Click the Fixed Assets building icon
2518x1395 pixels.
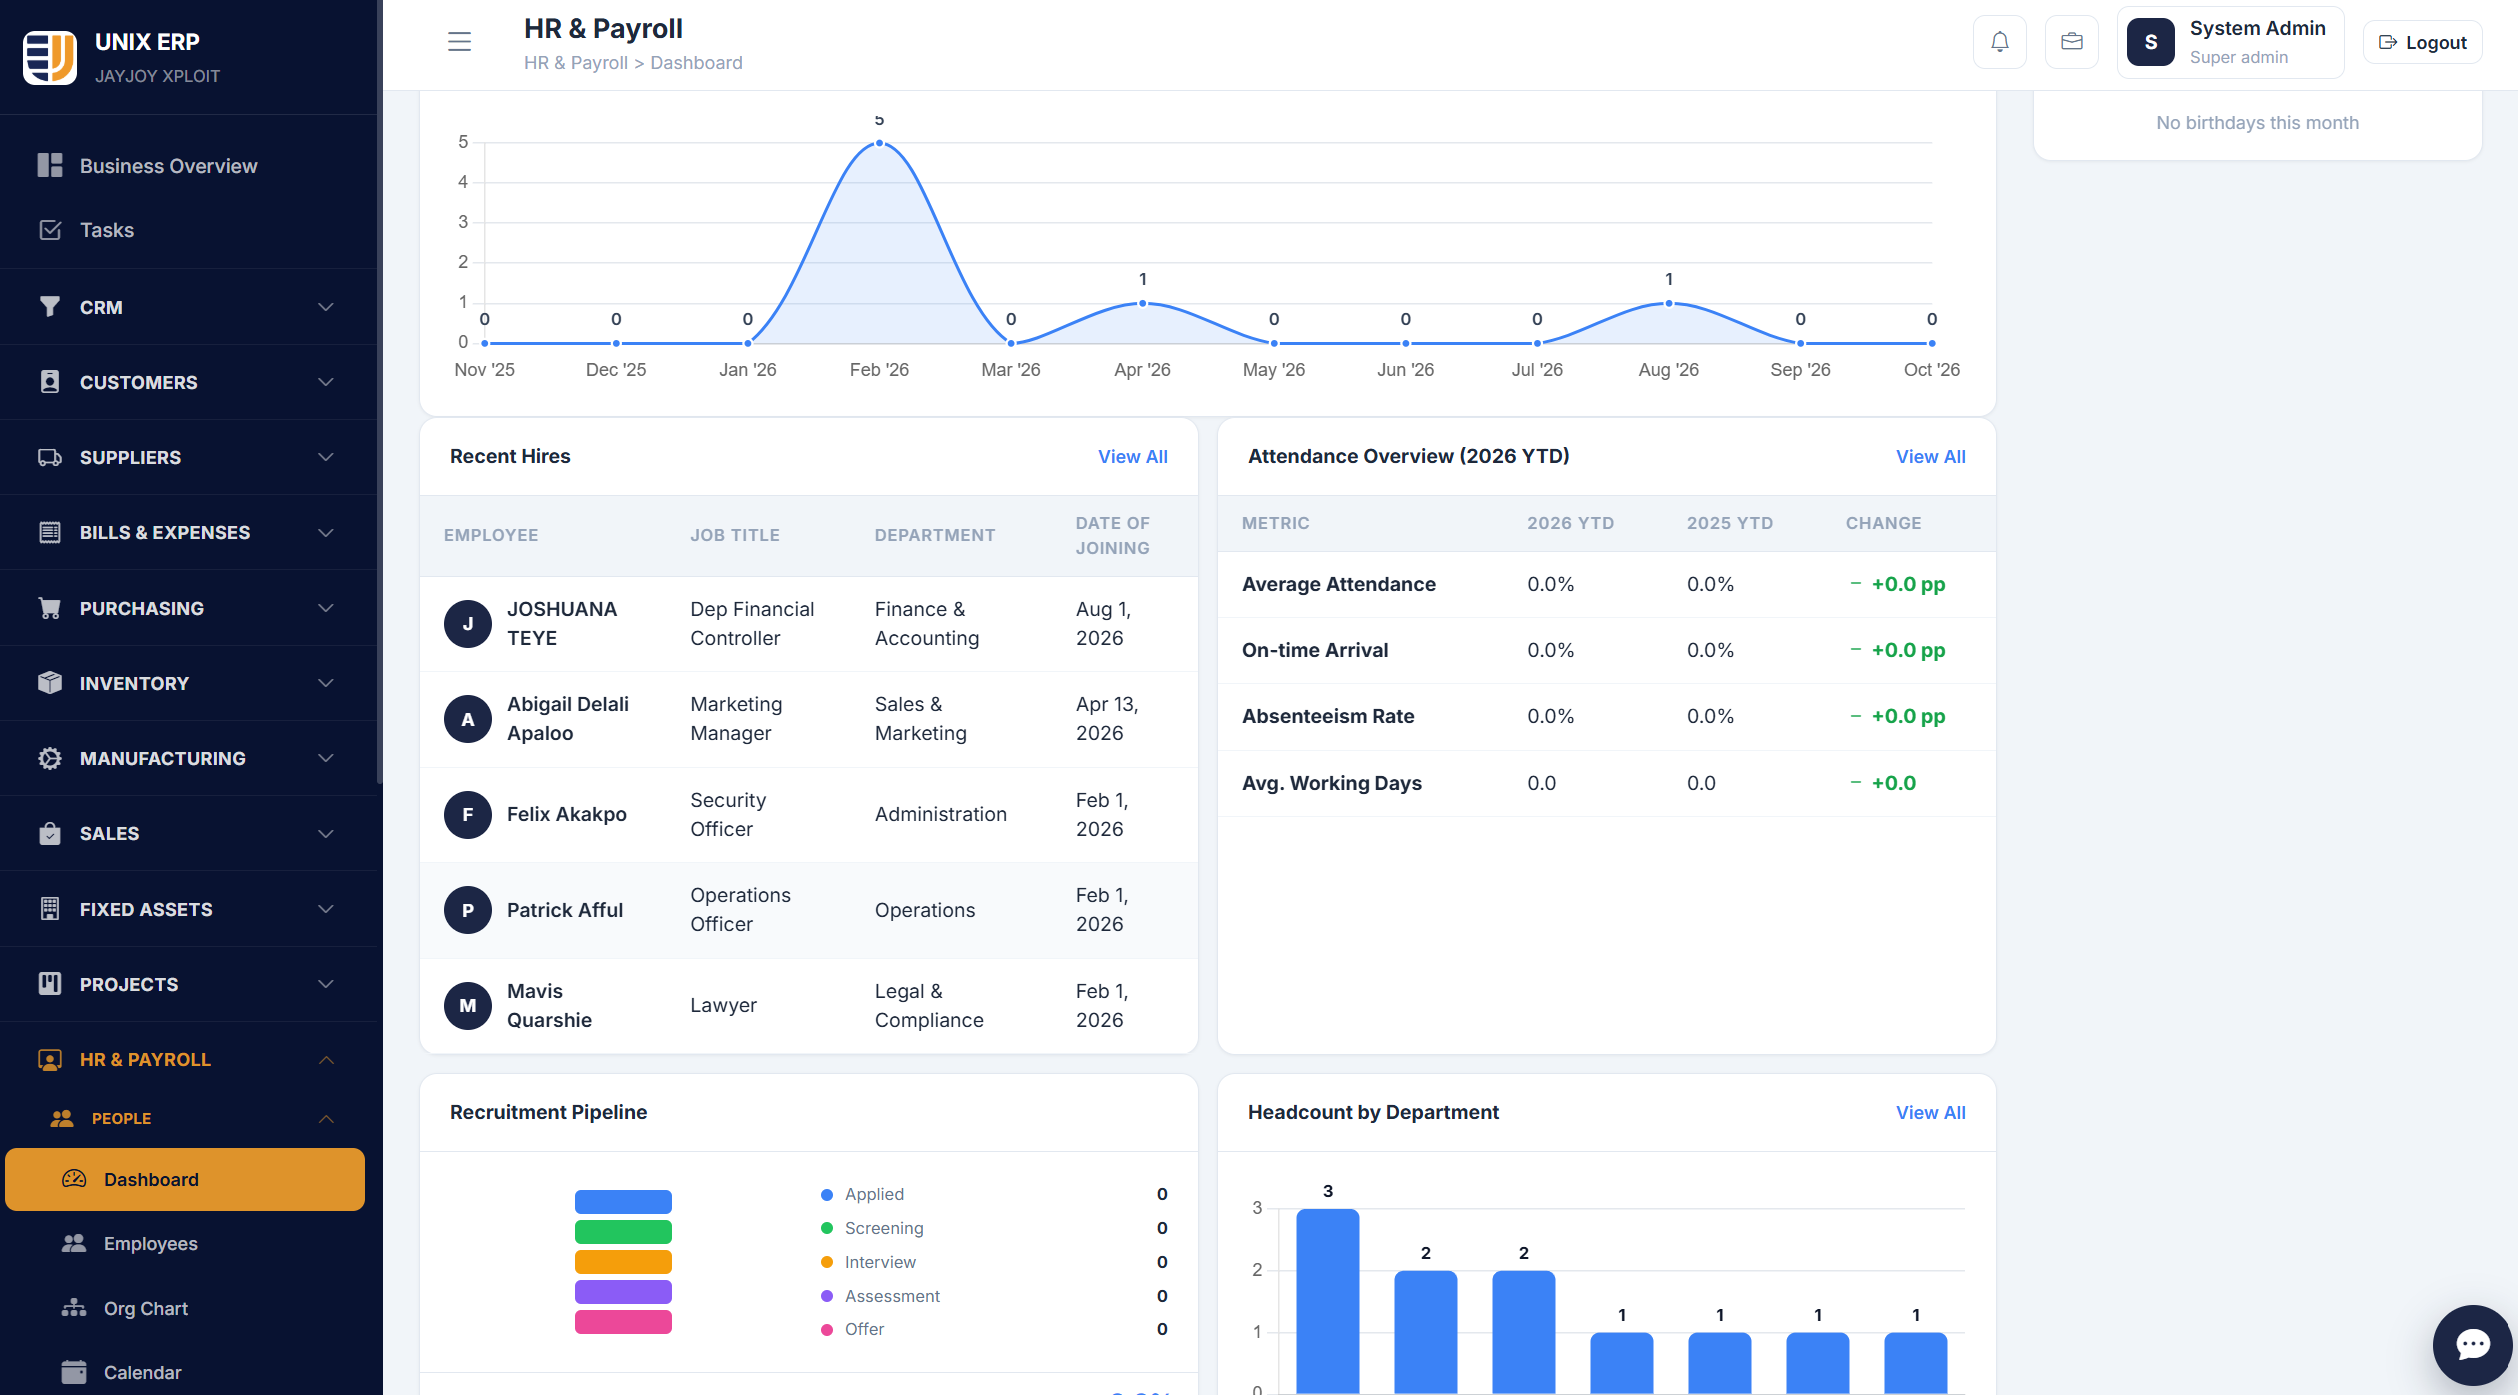50,909
